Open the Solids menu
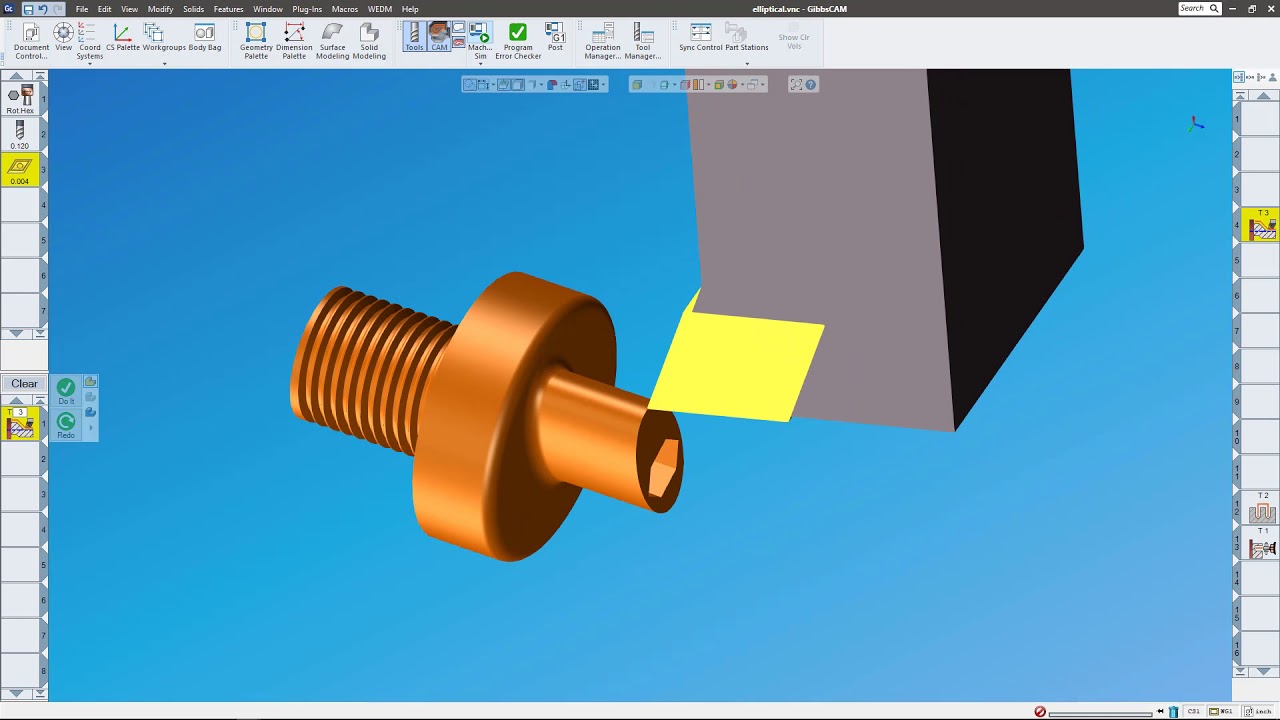The width and height of the screenshot is (1280, 720). pyautogui.click(x=193, y=9)
